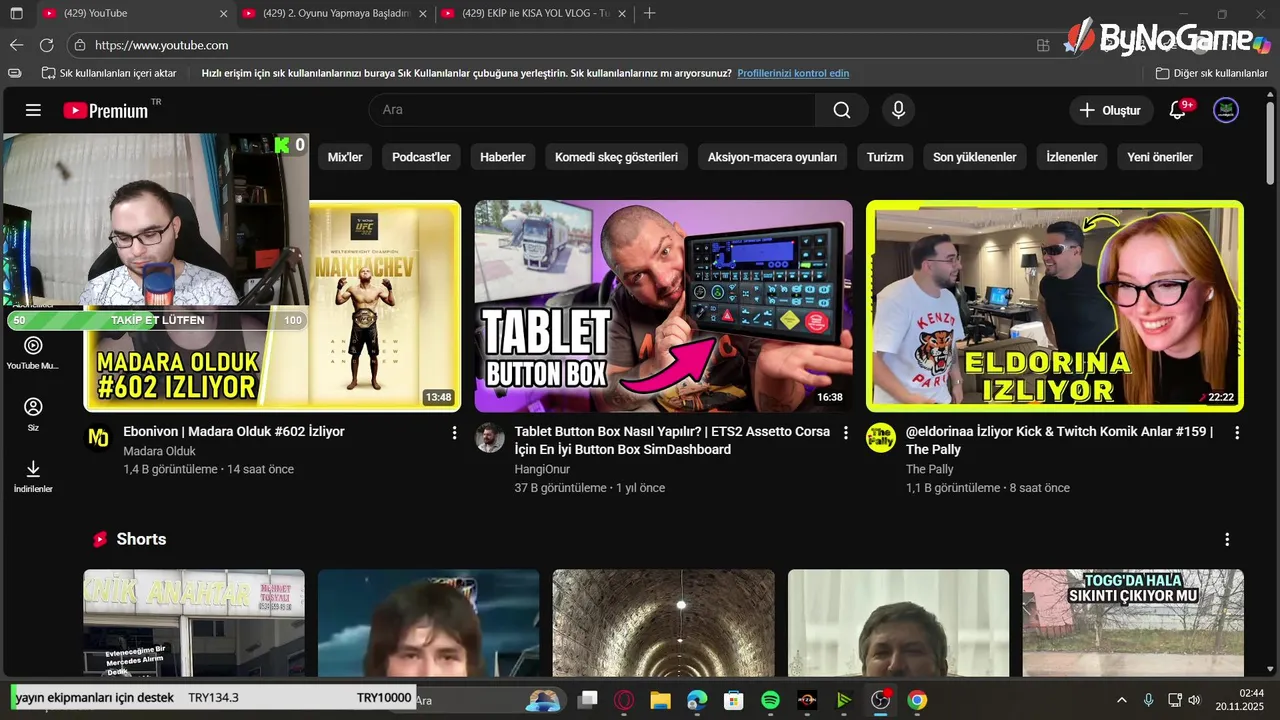Image resolution: width=1280 pixels, height=720 pixels.
Task: Close the EKİP ile KISA YOL VLOG tab
Action: point(623,13)
